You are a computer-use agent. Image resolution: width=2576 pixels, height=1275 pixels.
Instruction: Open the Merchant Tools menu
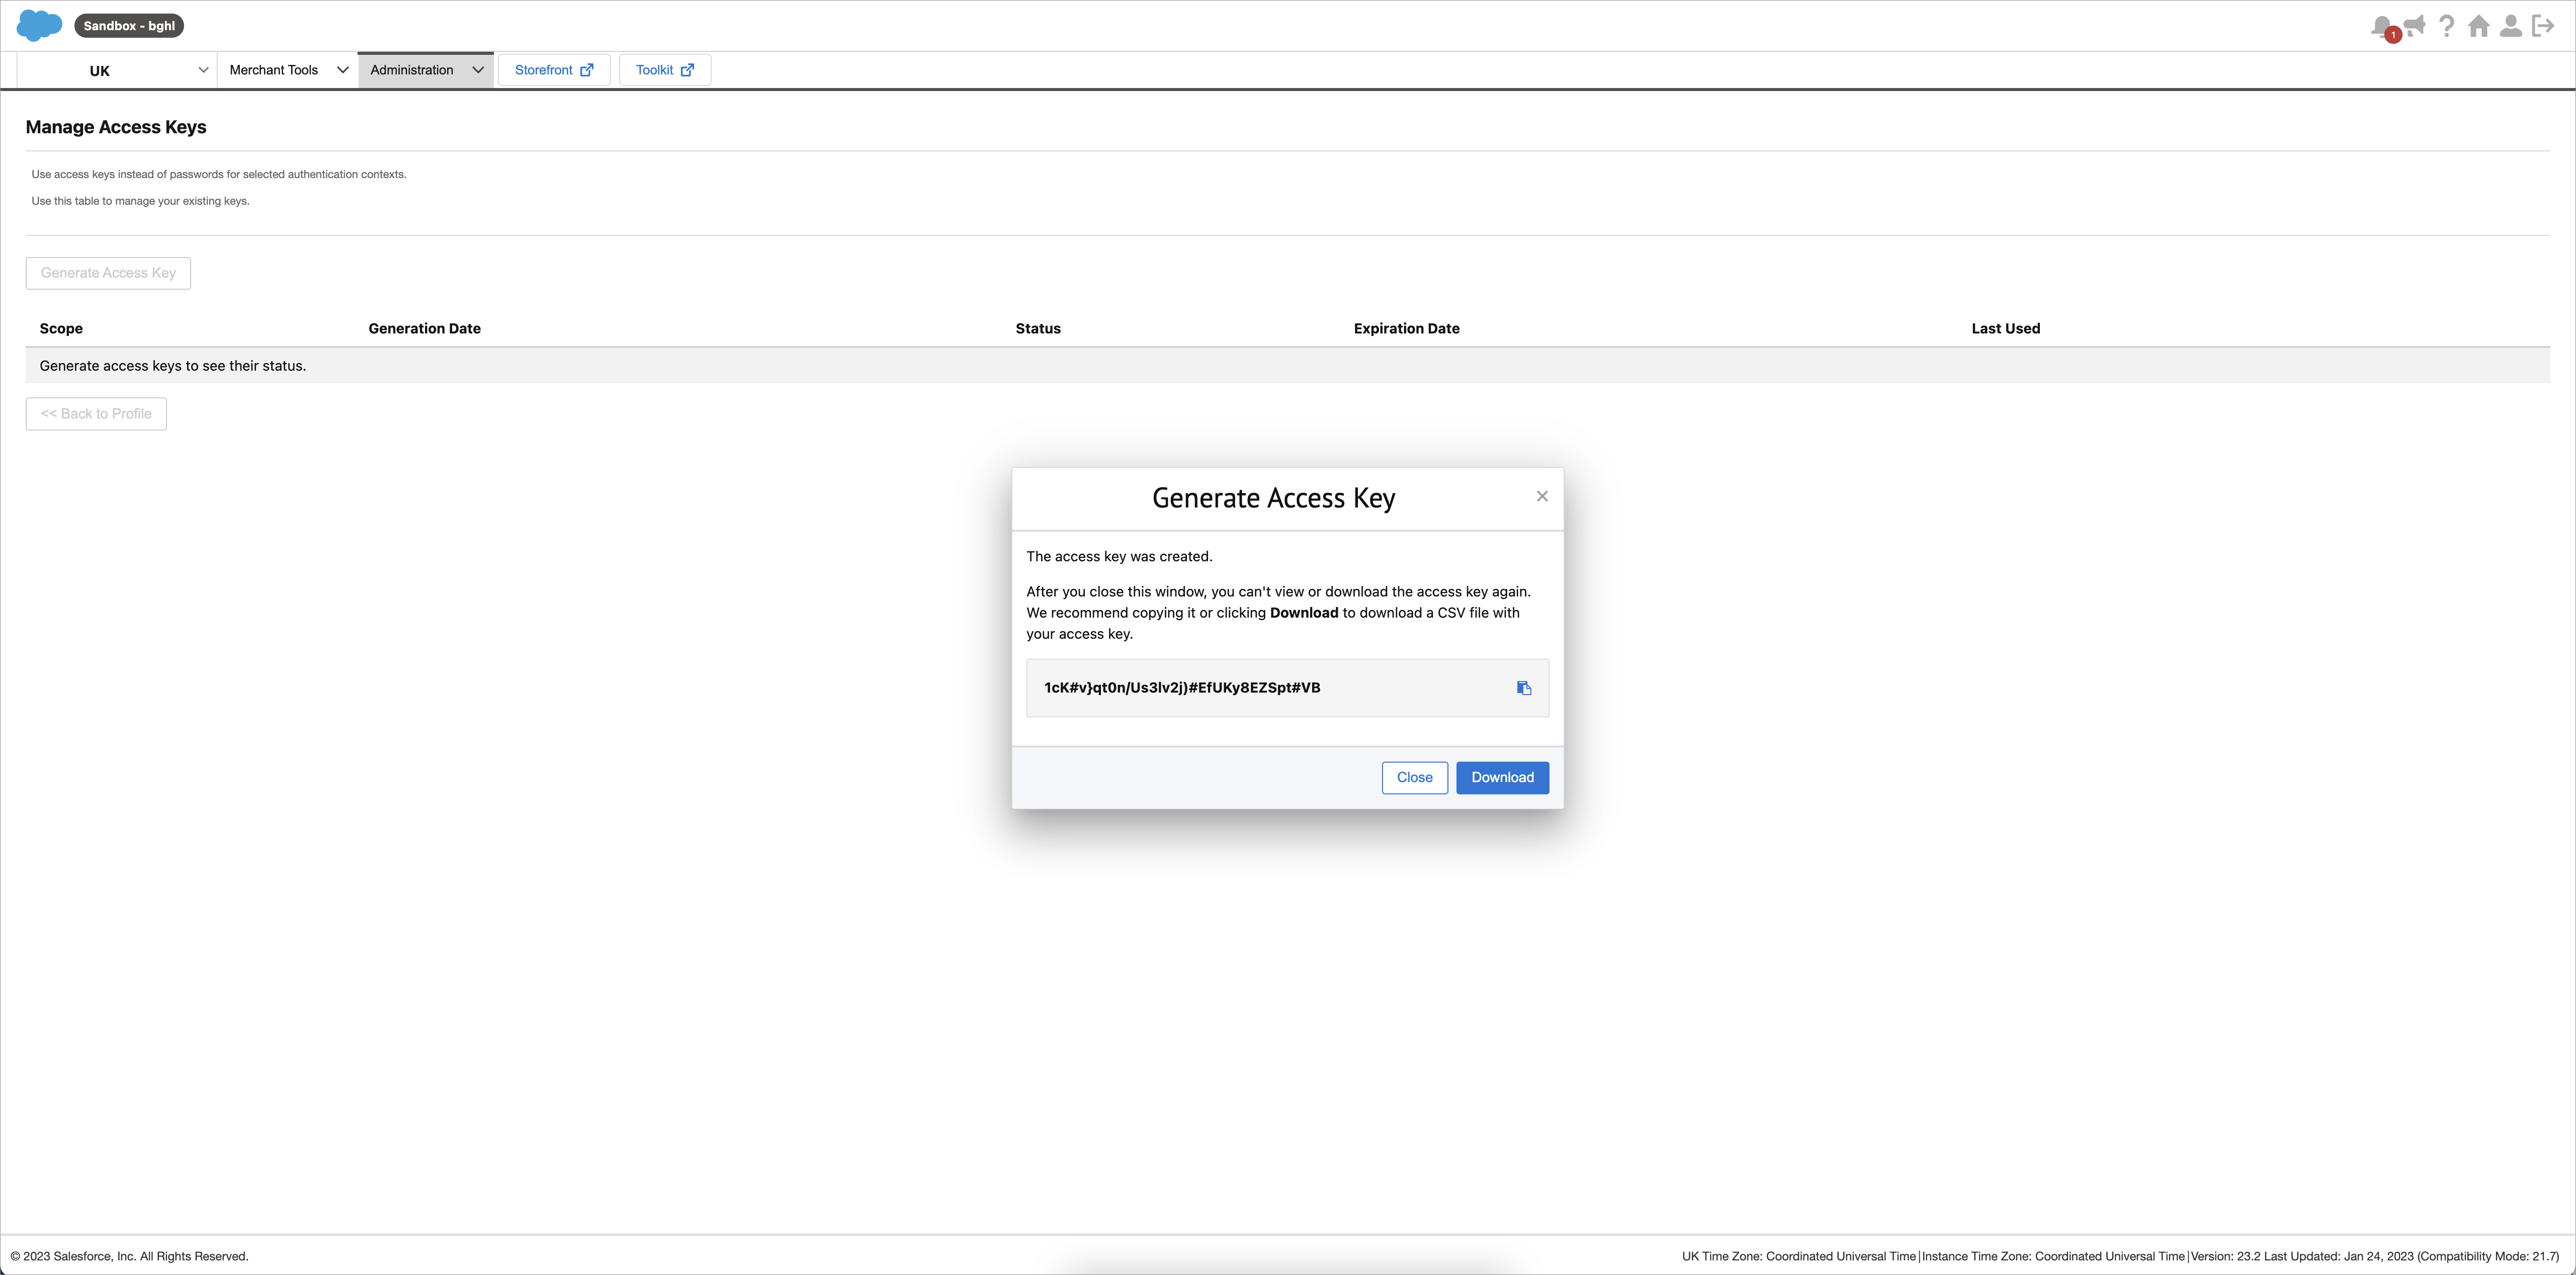pos(288,70)
